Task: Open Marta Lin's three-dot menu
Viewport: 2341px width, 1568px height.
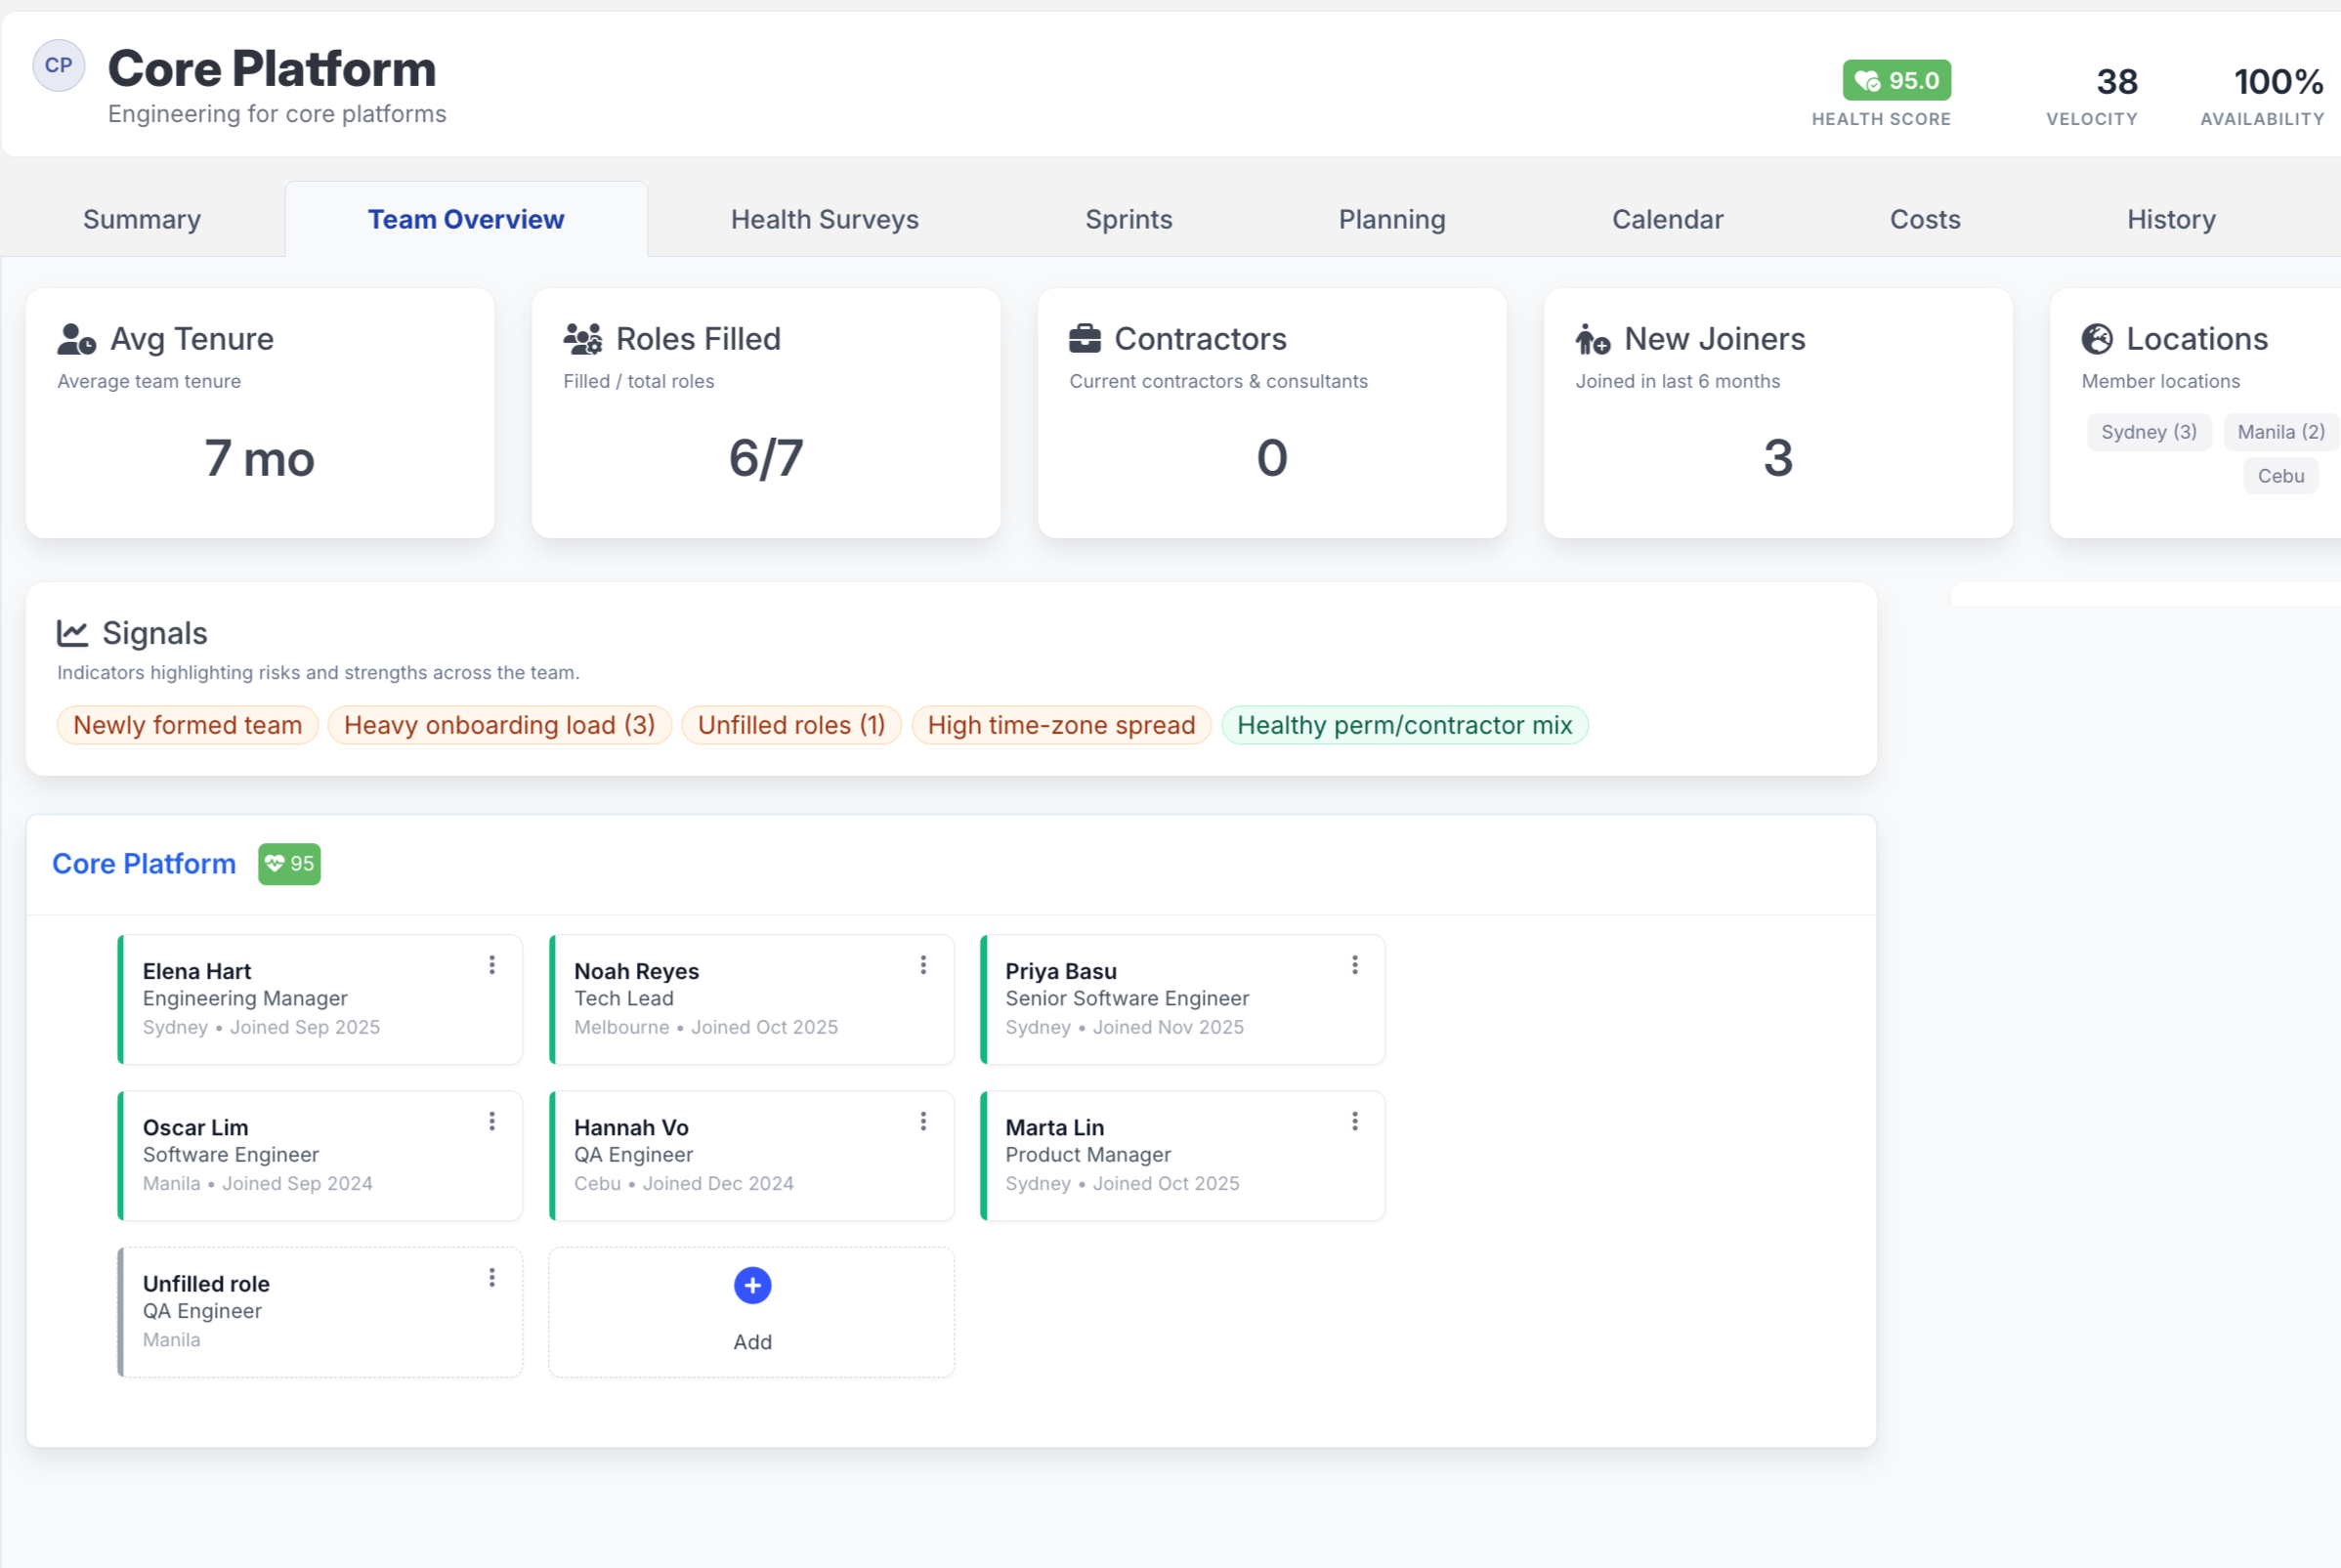Action: coord(1355,1122)
